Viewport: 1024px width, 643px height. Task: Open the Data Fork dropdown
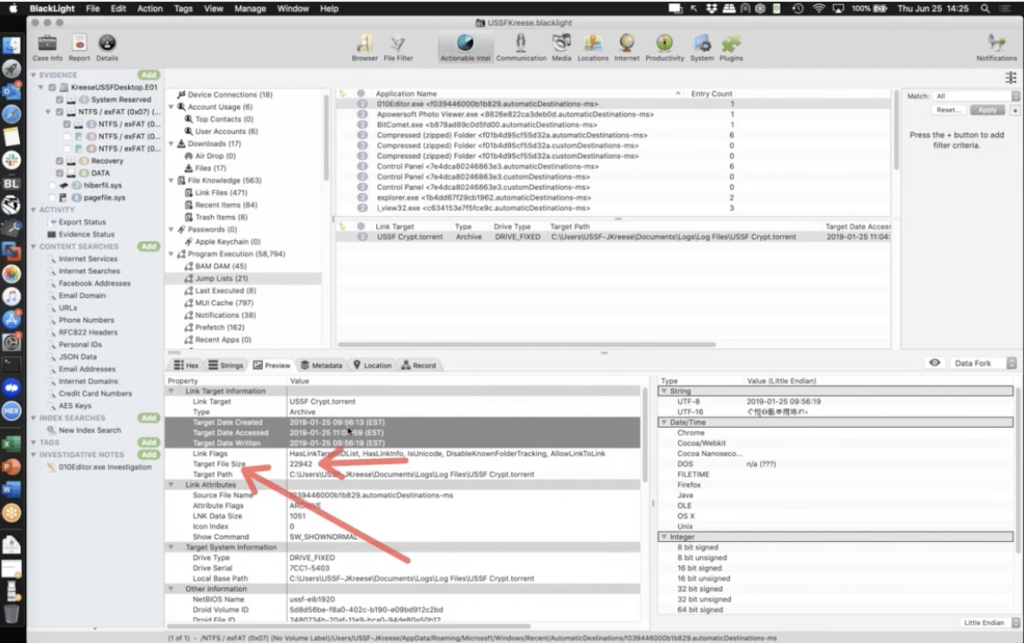[982, 363]
